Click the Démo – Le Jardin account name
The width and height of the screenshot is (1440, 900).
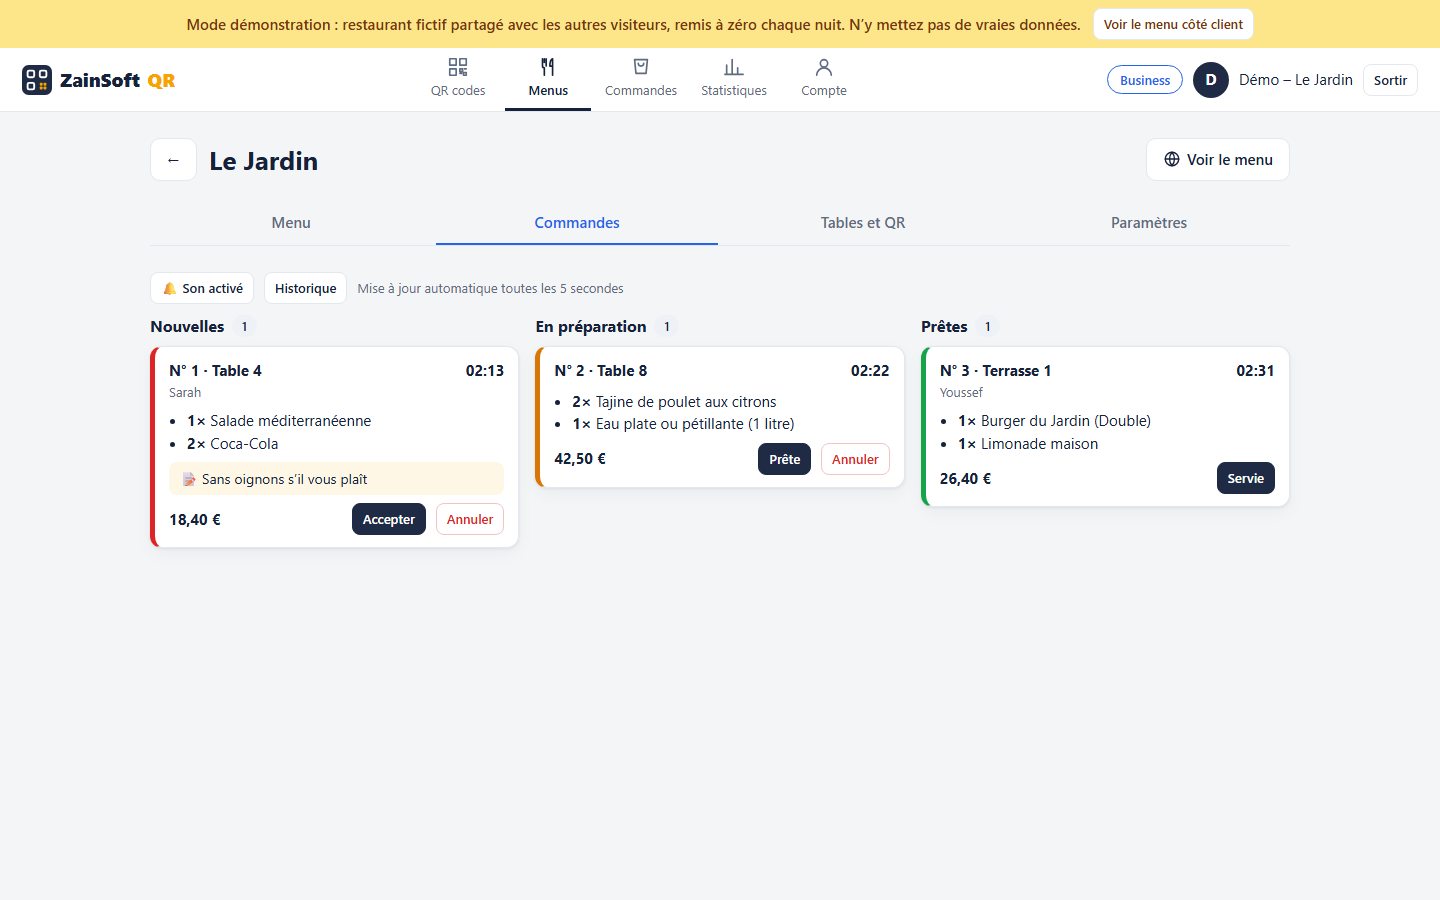[1296, 80]
